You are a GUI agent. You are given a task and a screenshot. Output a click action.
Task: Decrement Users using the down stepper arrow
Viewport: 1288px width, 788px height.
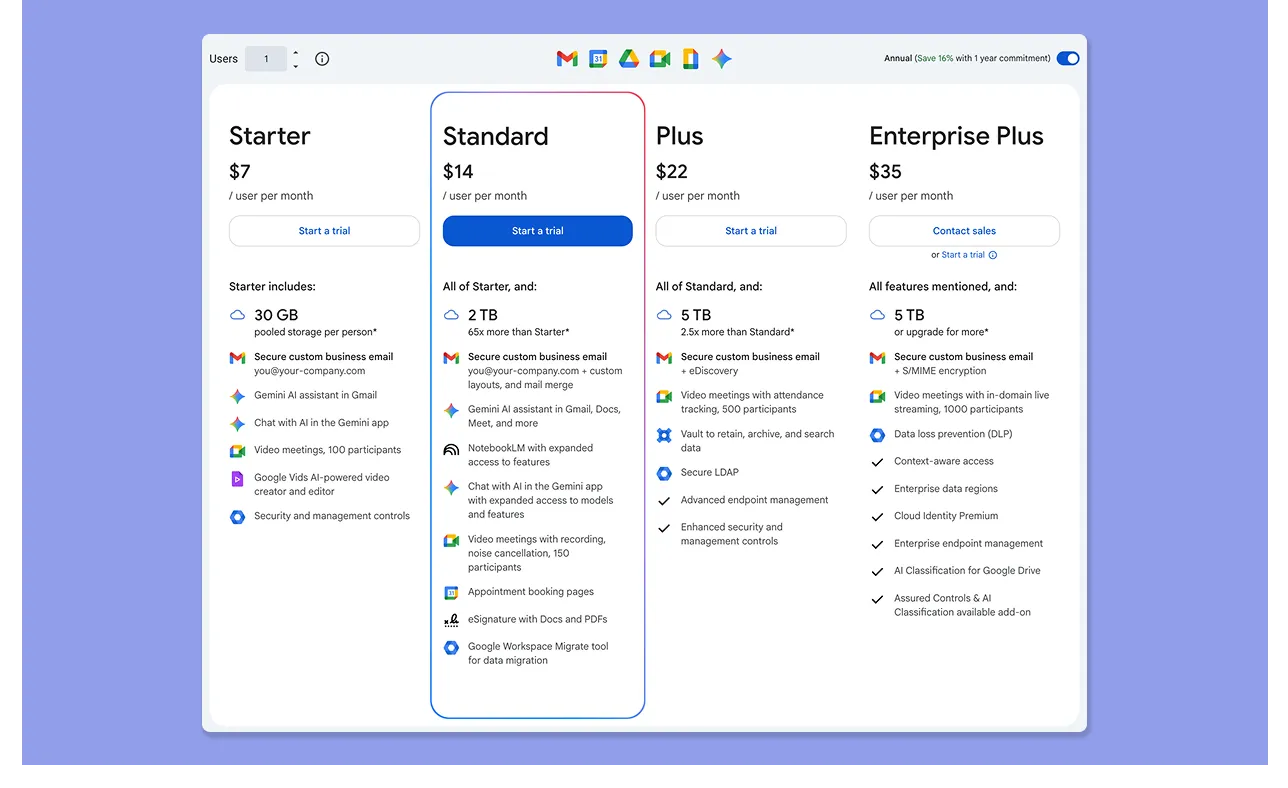pos(295,64)
